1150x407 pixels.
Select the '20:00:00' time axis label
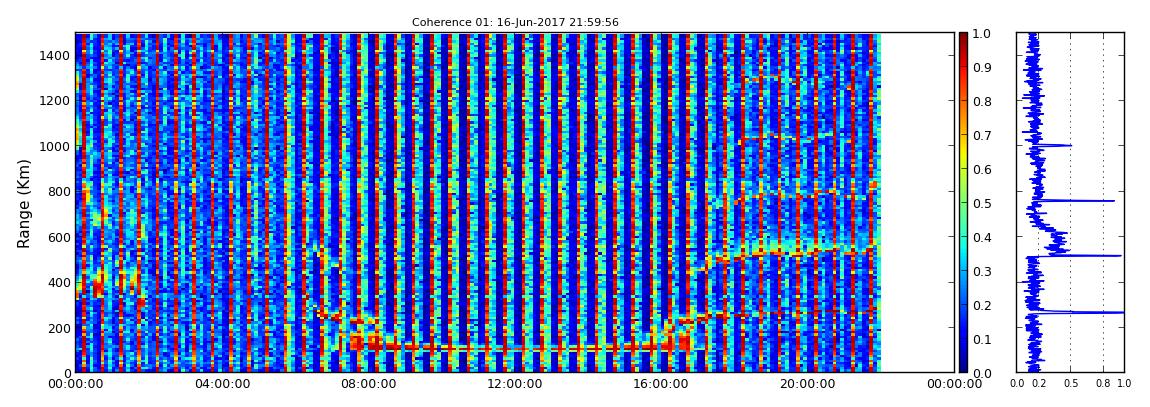pos(805,384)
